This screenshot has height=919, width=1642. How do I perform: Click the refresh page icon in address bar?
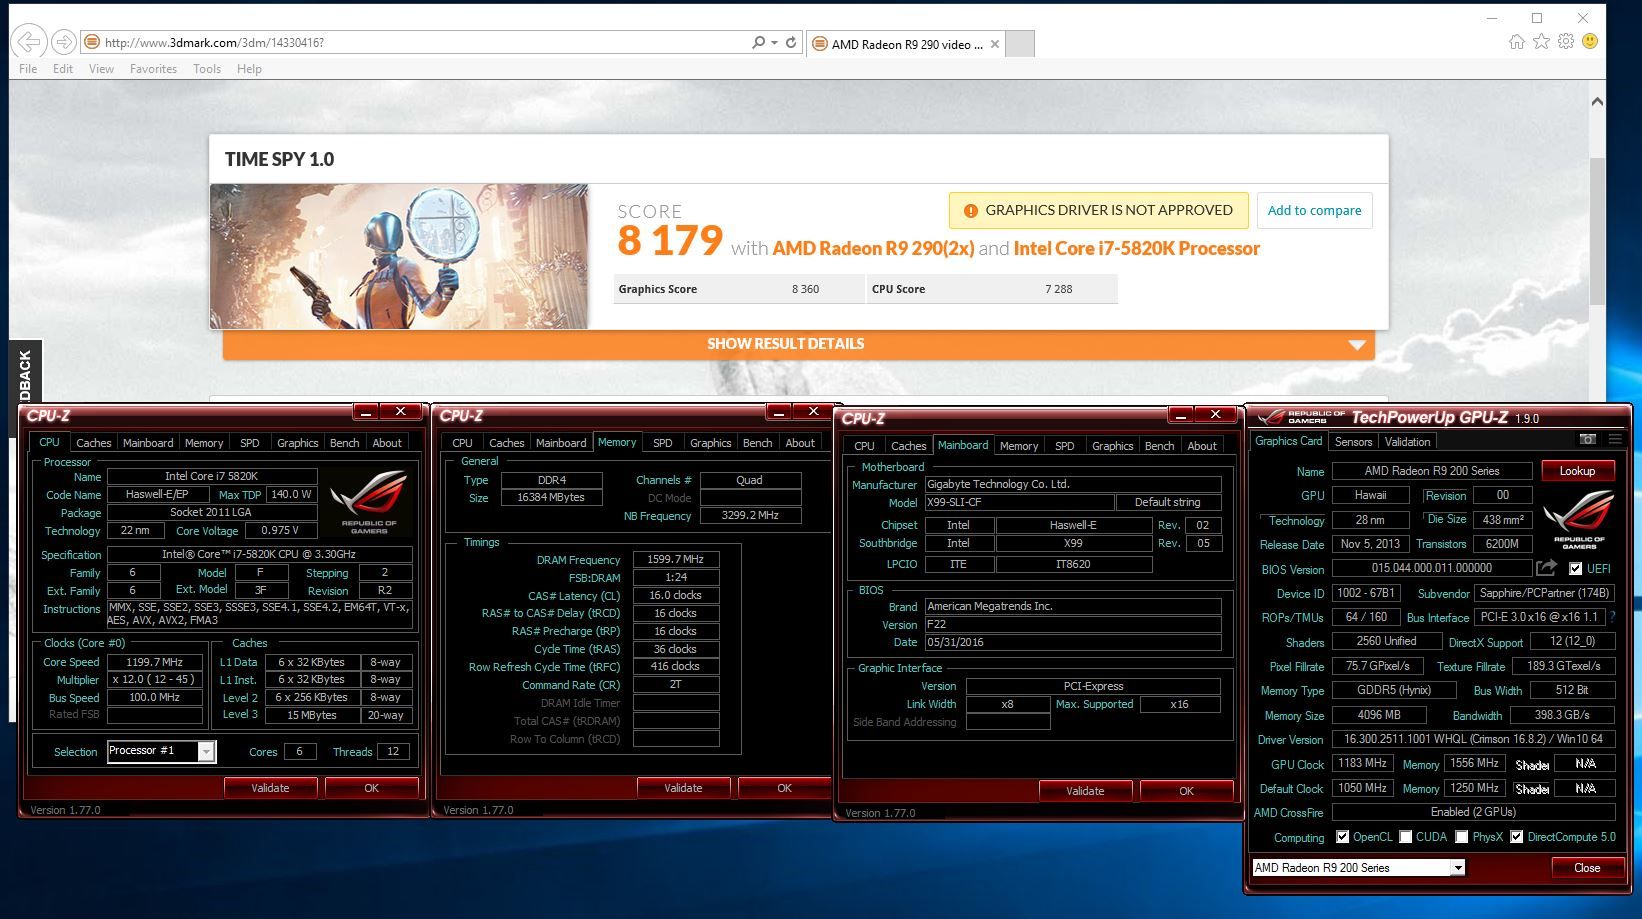[x=791, y=43]
